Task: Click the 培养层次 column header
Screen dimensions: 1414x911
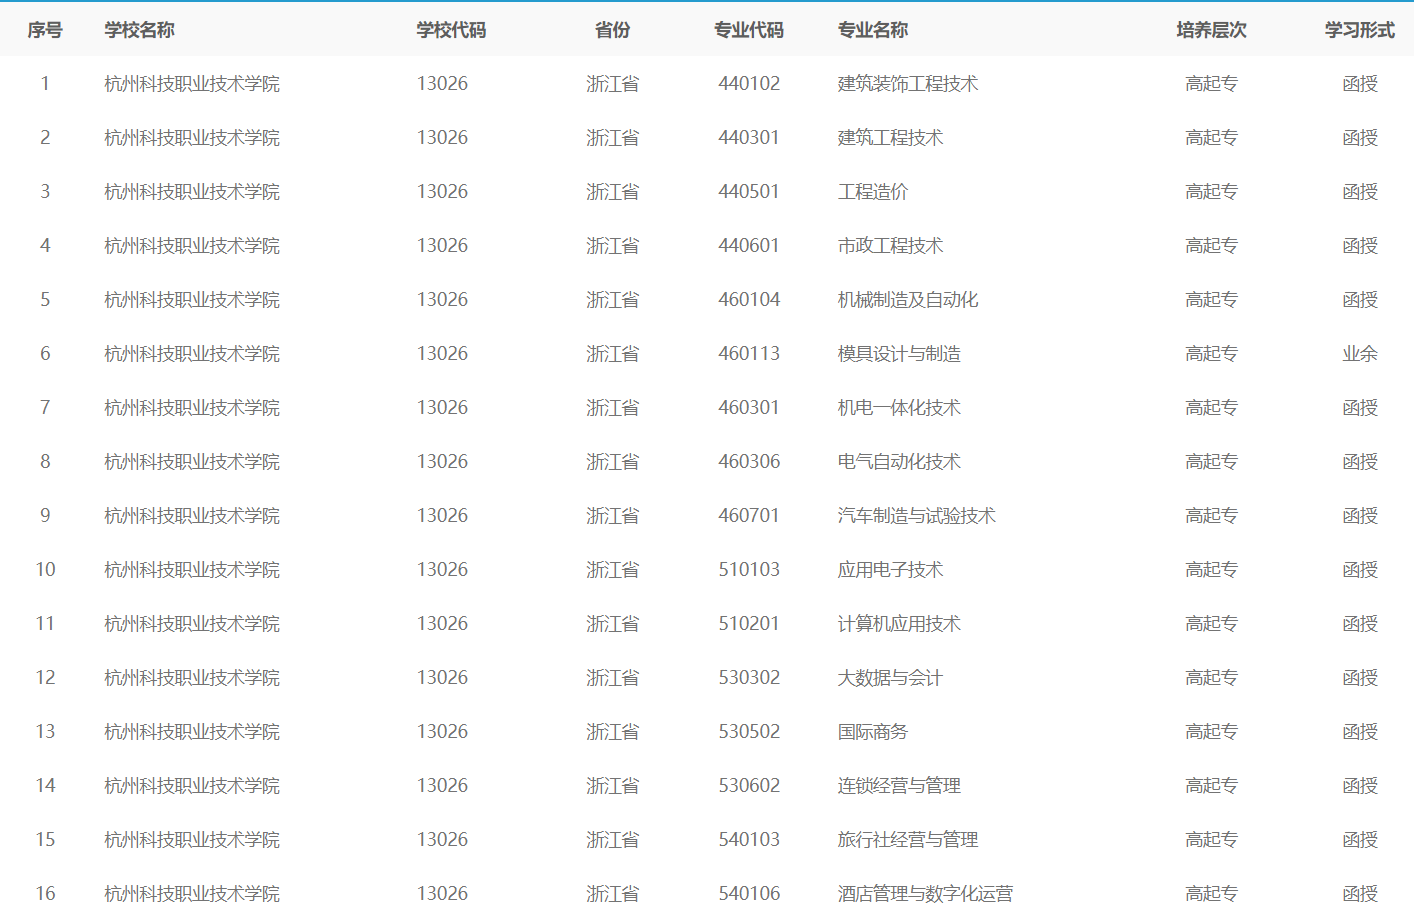Action: 1211,30
